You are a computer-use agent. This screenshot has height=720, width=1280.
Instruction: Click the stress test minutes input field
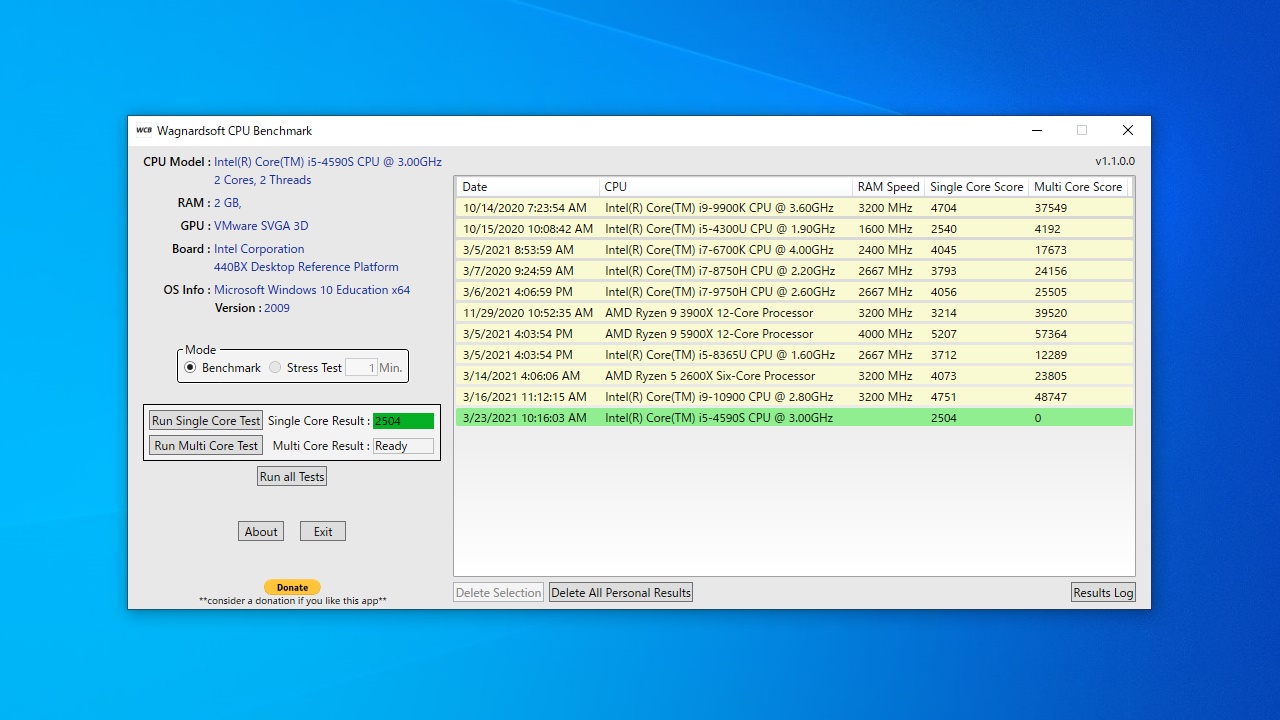[x=361, y=368]
